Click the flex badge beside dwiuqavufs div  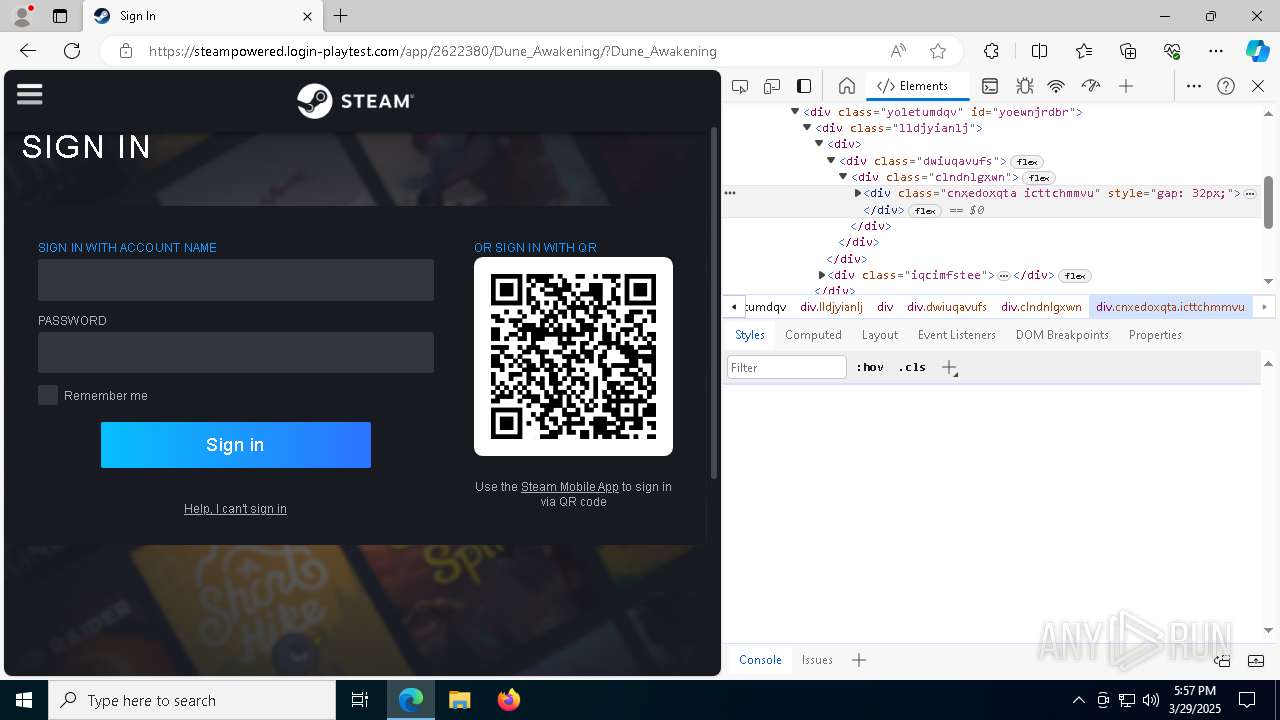pyautogui.click(x=1027, y=161)
